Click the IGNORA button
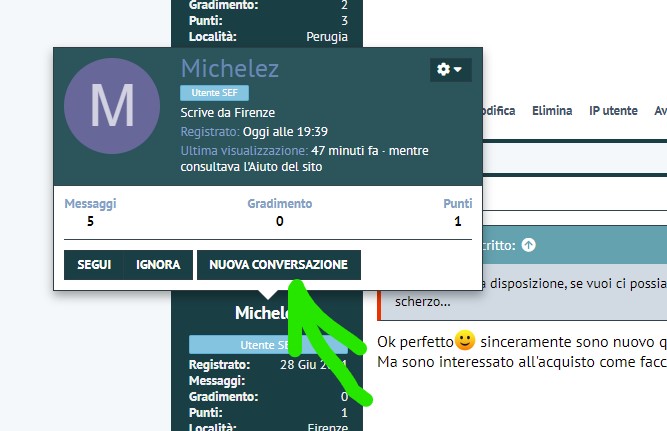This screenshot has width=667, height=431. 158,265
